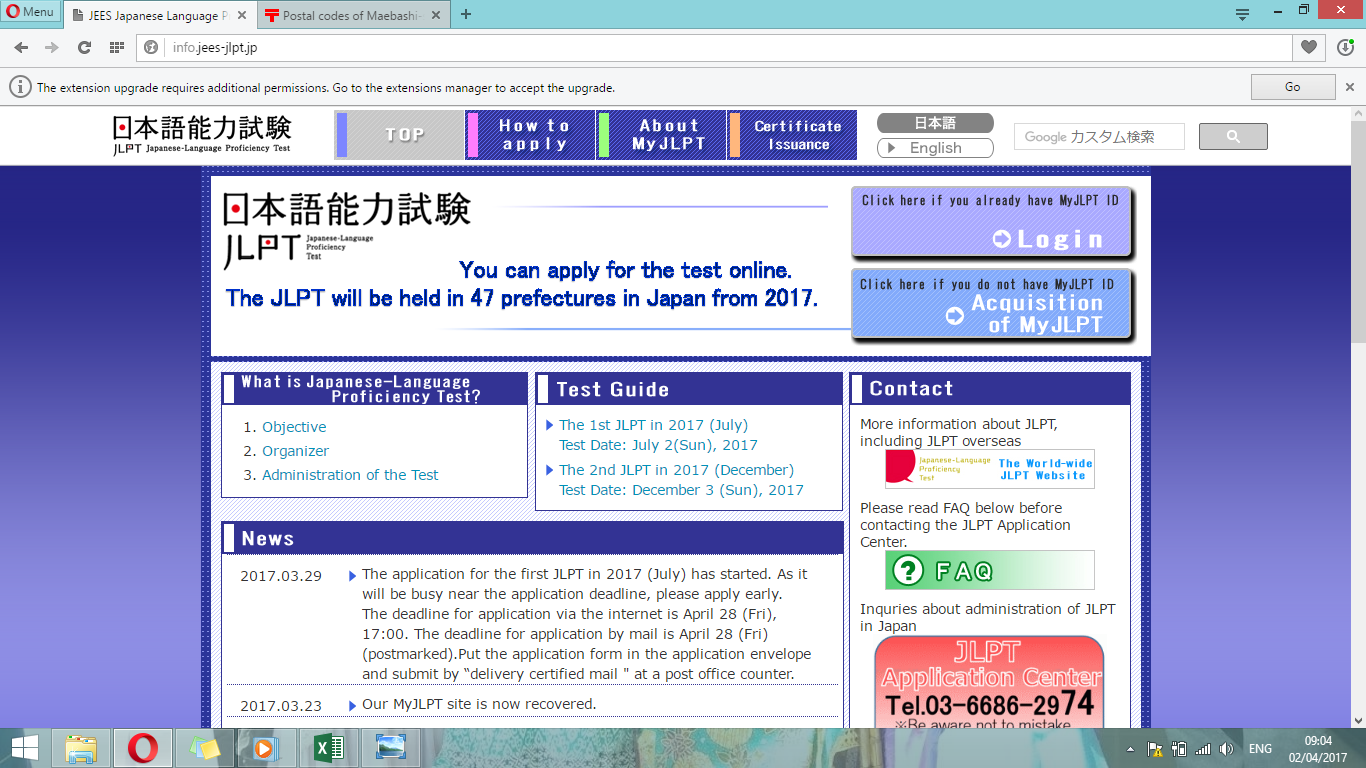Open the tab menu icon in title bar
Viewport: 1366px width, 768px height.
(1242, 14)
